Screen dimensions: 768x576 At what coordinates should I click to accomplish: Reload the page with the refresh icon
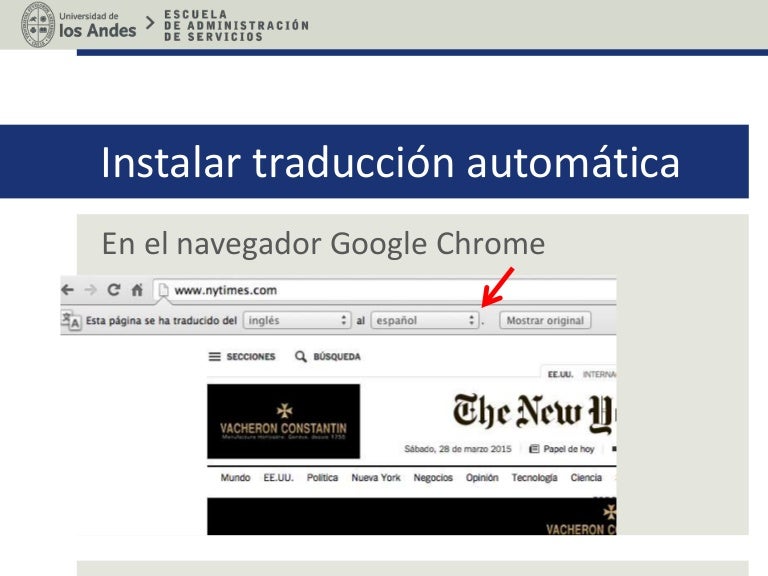(x=114, y=290)
